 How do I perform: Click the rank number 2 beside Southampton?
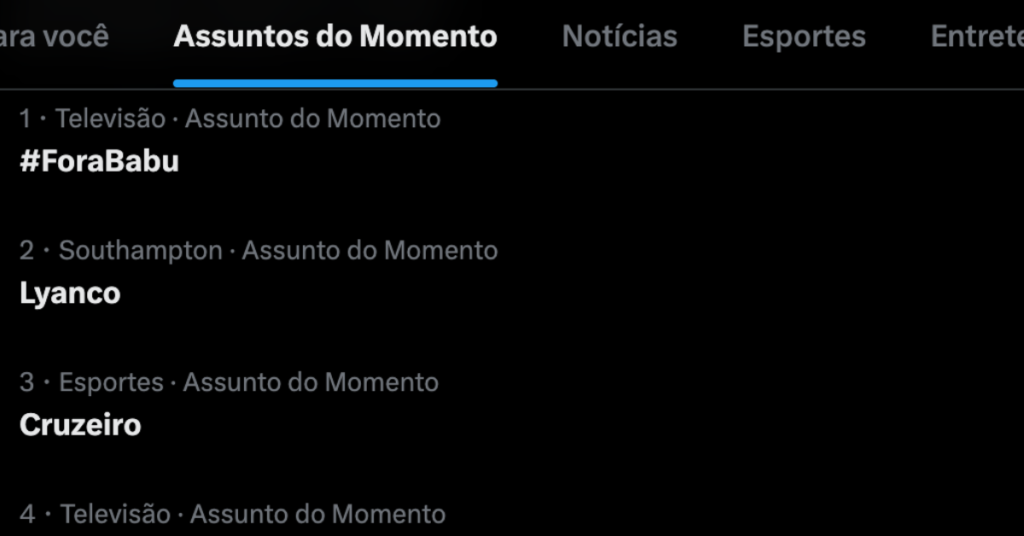[x=27, y=250]
